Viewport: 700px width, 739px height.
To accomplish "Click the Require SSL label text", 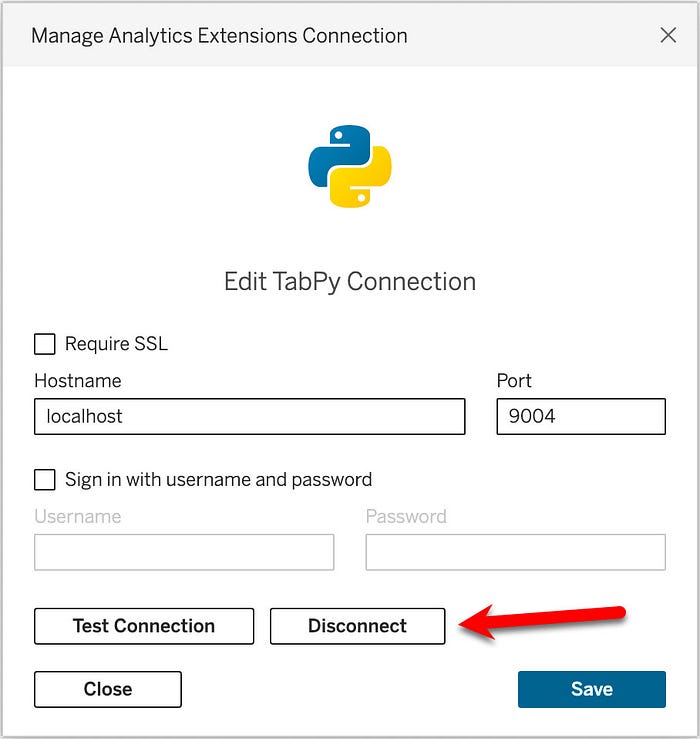I will pos(116,344).
